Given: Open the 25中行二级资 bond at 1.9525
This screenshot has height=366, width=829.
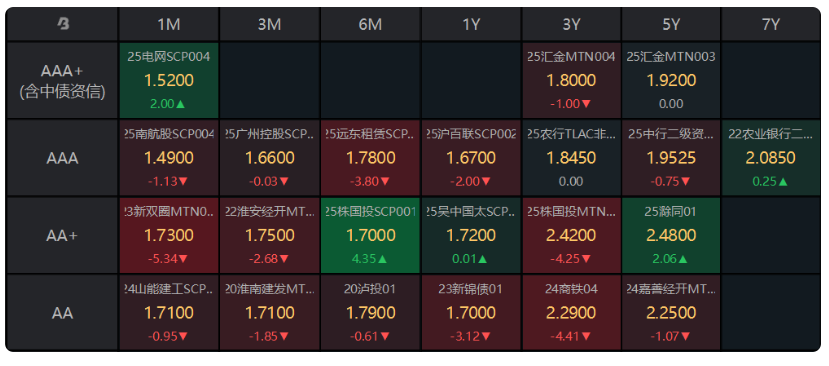Looking at the screenshot, I should tap(671, 158).
